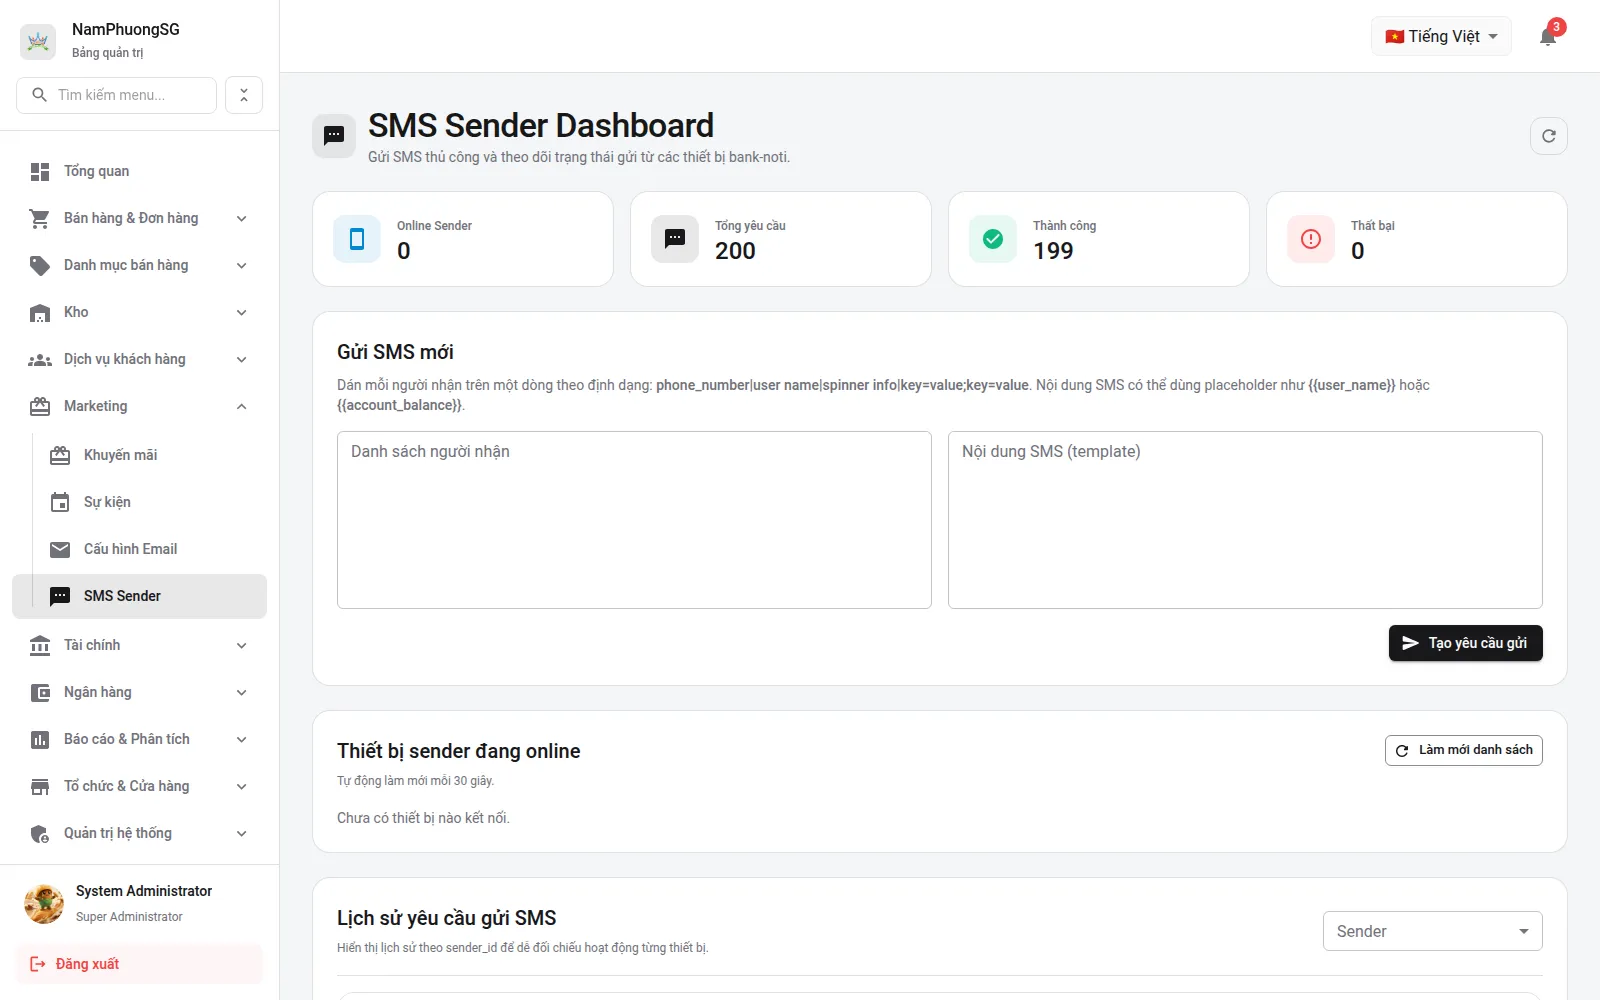The width and height of the screenshot is (1600, 1000).
Task: Click the Thành công green check icon
Action: click(x=993, y=239)
